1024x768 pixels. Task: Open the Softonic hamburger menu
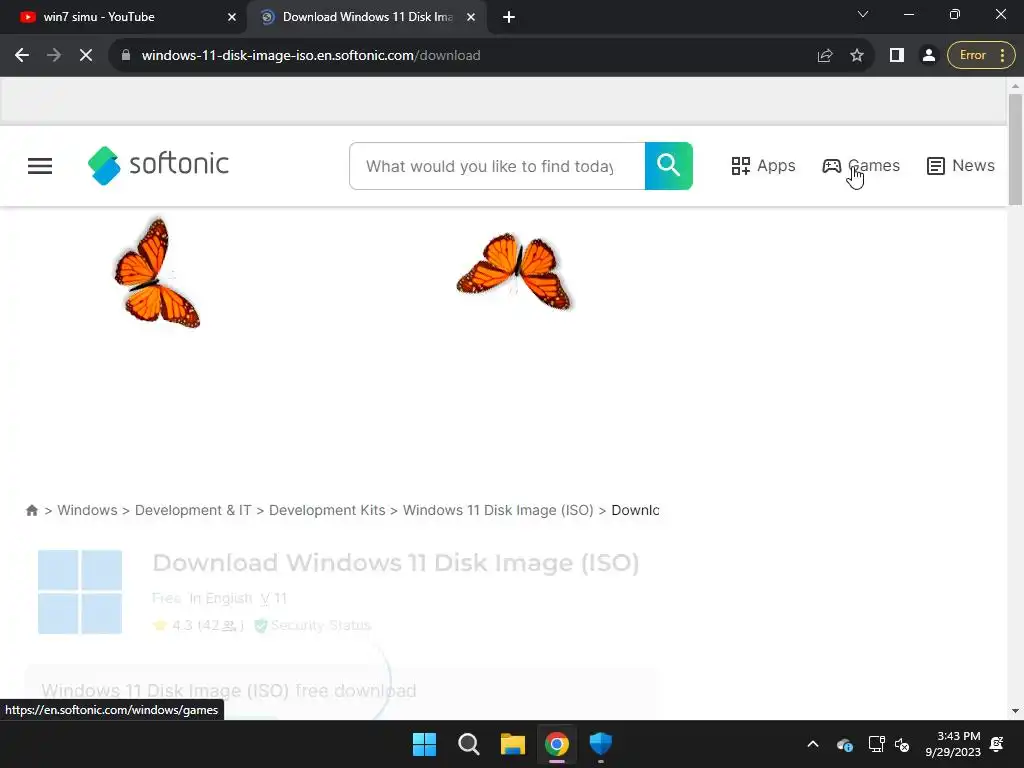click(x=40, y=166)
